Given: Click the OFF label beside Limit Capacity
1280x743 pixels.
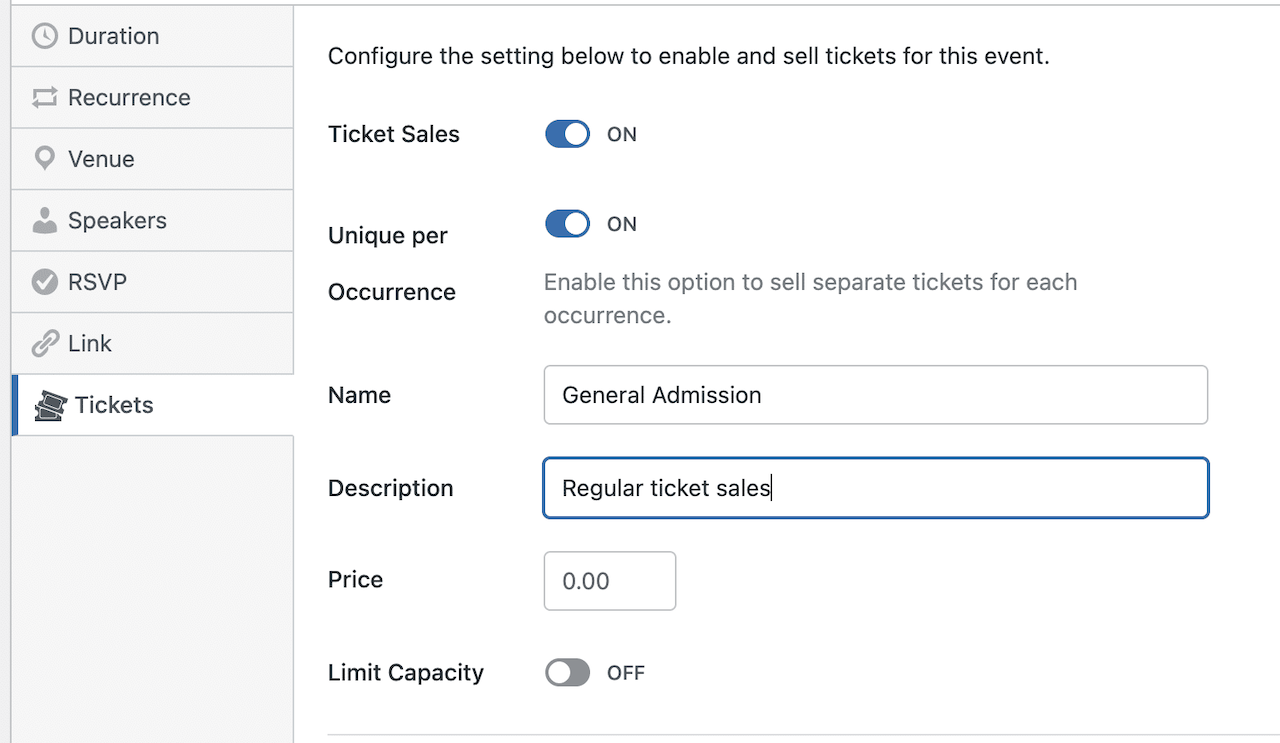Looking at the screenshot, I should pyautogui.click(x=626, y=673).
